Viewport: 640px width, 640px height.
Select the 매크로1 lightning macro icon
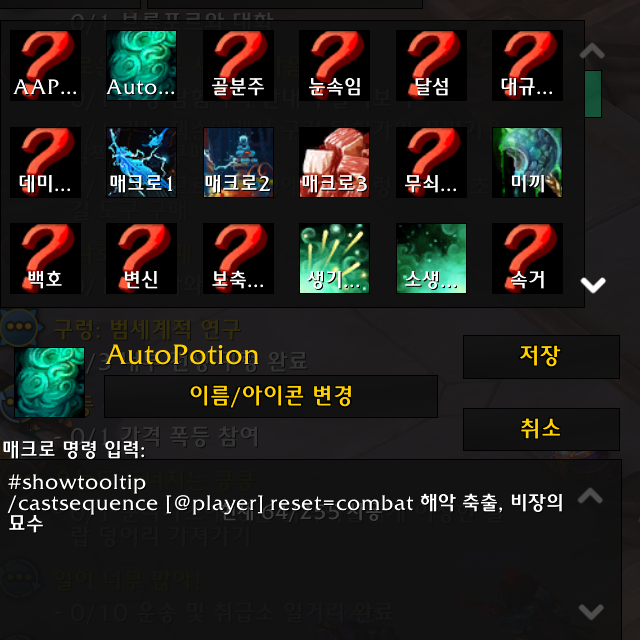pos(141,162)
